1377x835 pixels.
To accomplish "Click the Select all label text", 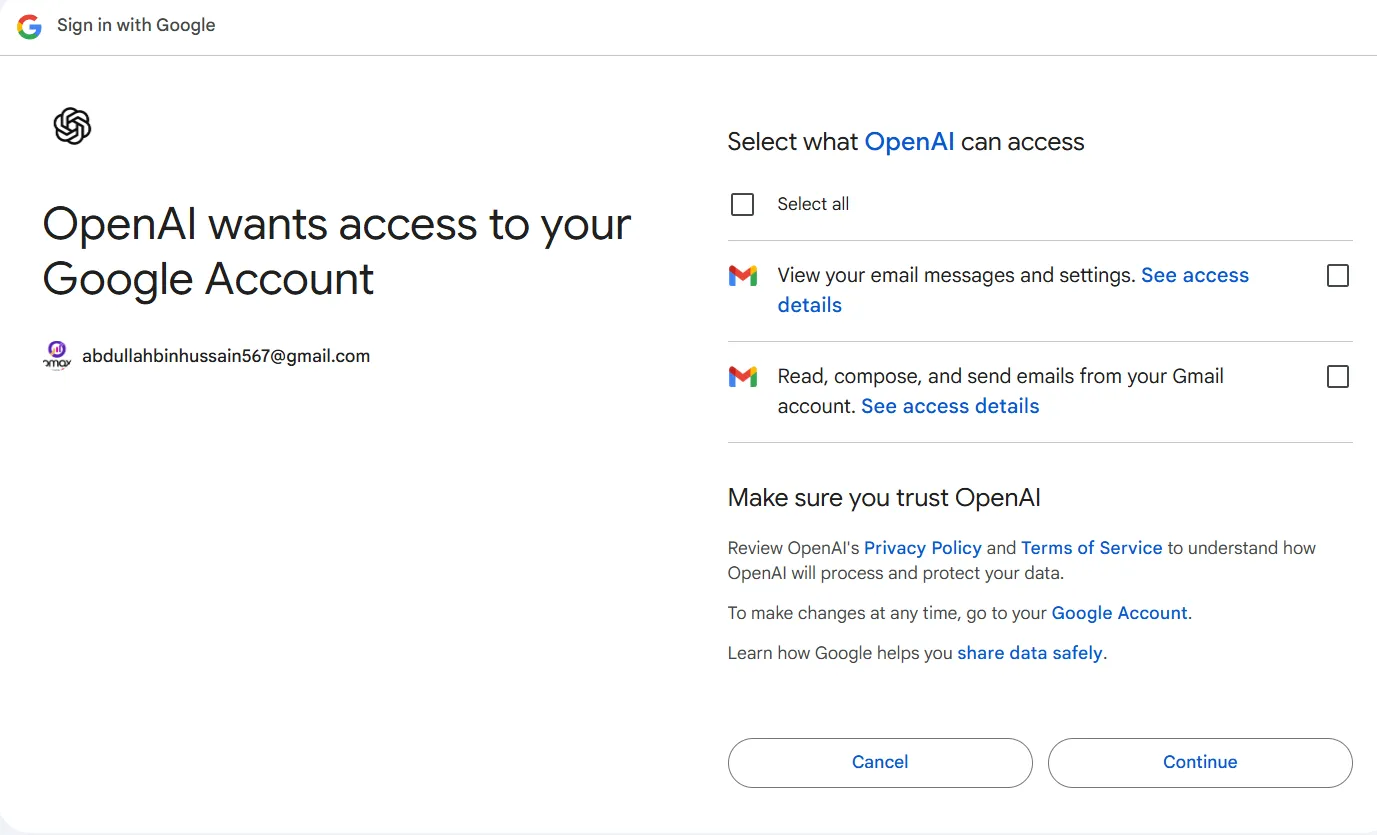I will click(813, 204).
